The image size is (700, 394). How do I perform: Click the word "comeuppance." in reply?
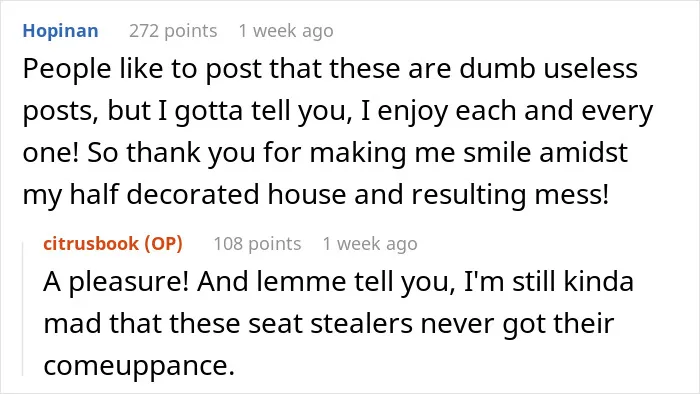point(139,367)
